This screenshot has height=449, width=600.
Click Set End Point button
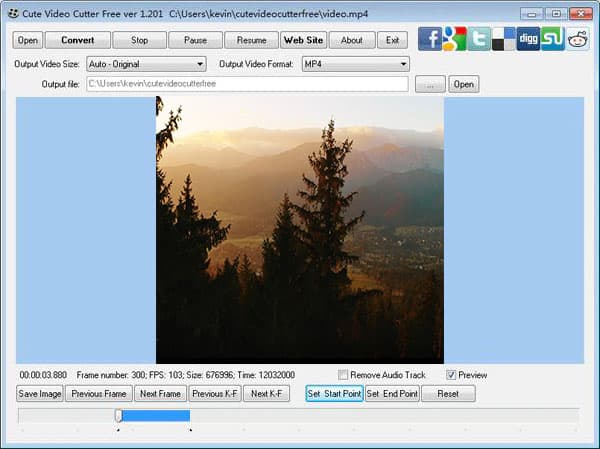click(x=392, y=394)
